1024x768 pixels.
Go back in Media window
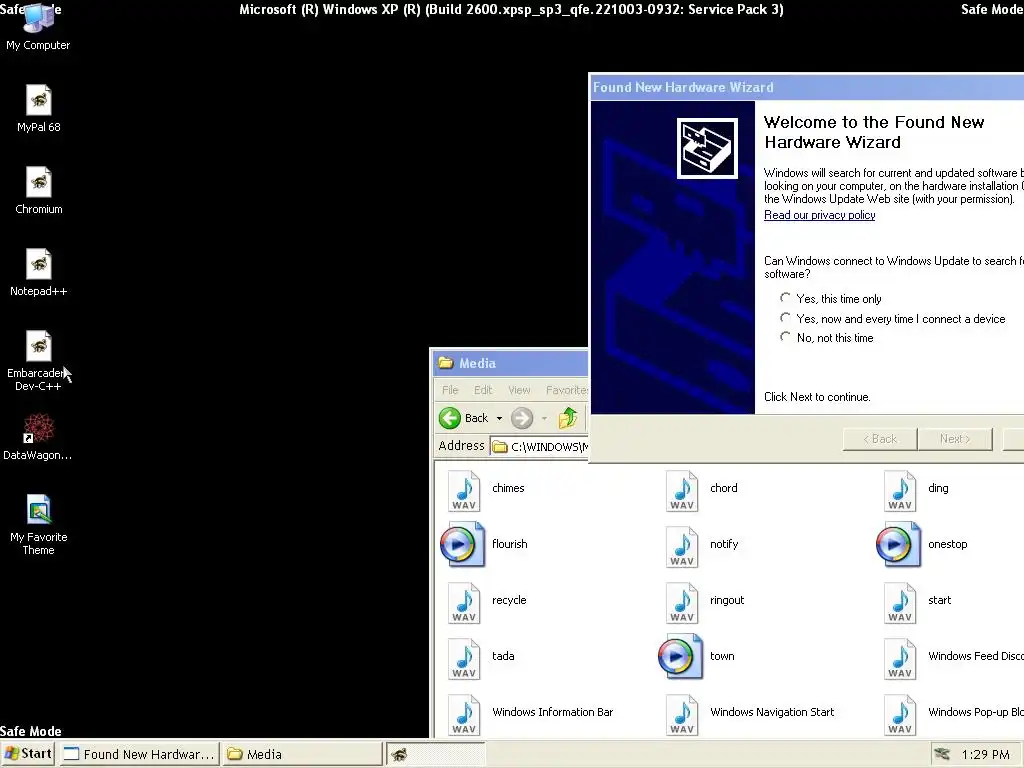pos(464,418)
